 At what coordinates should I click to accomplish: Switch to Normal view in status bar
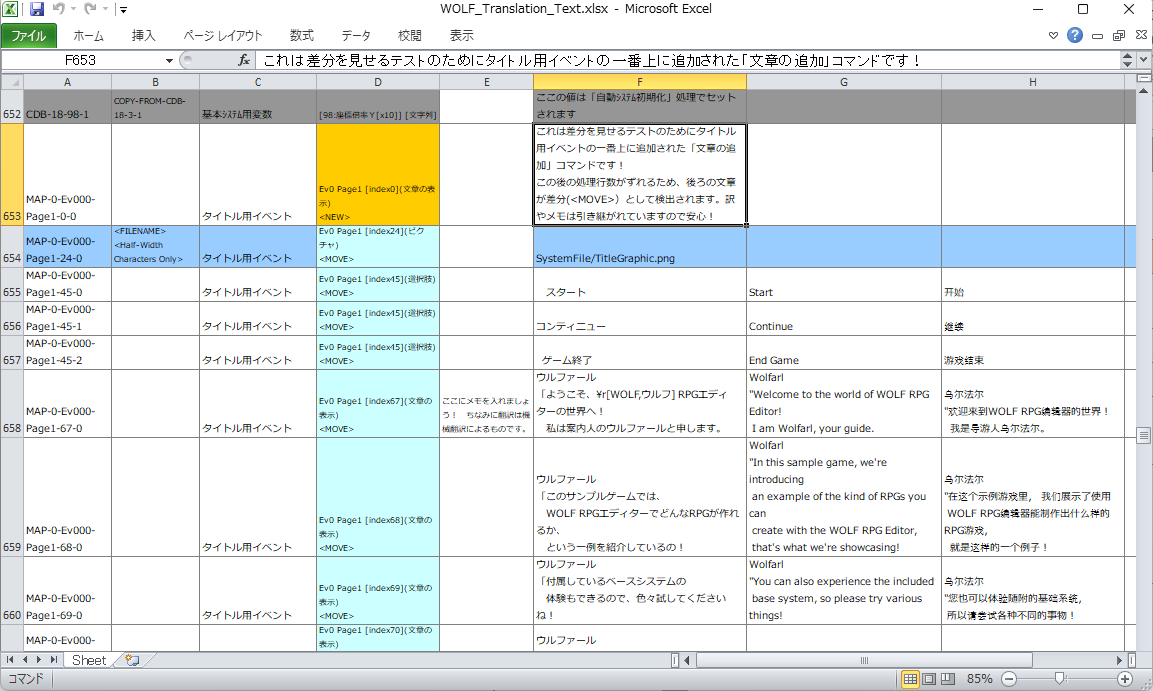pyautogui.click(x=910, y=679)
